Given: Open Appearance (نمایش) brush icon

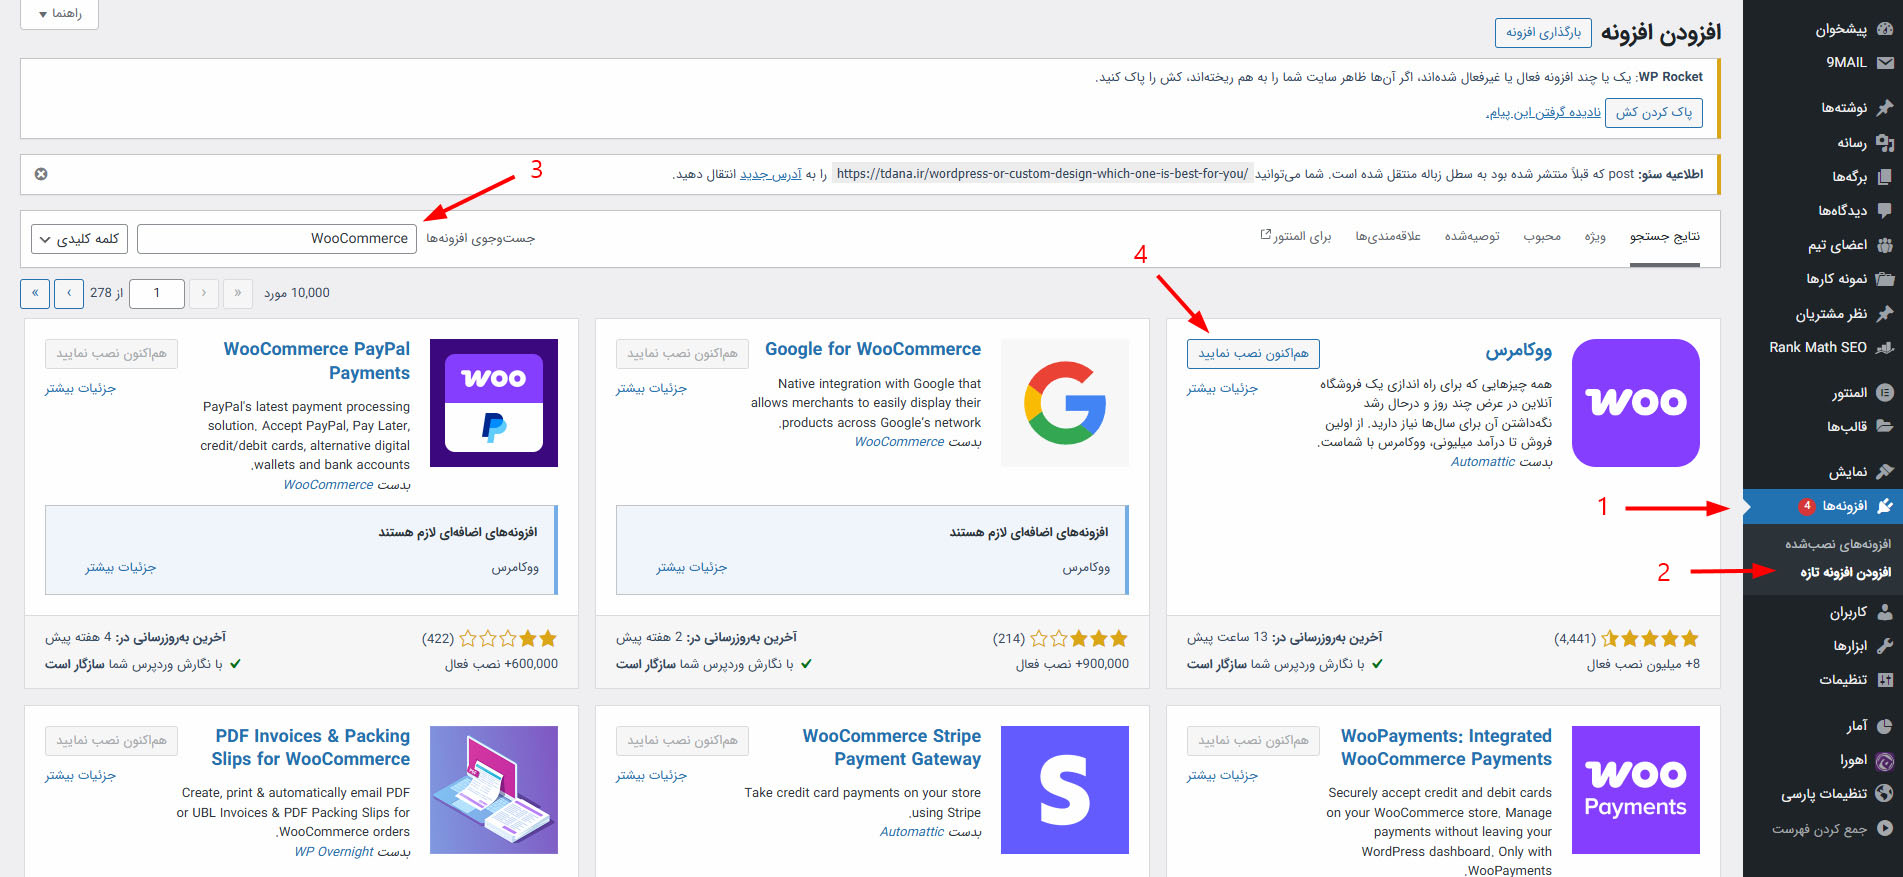Looking at the screenshot, I should [x=1884, y=471].
